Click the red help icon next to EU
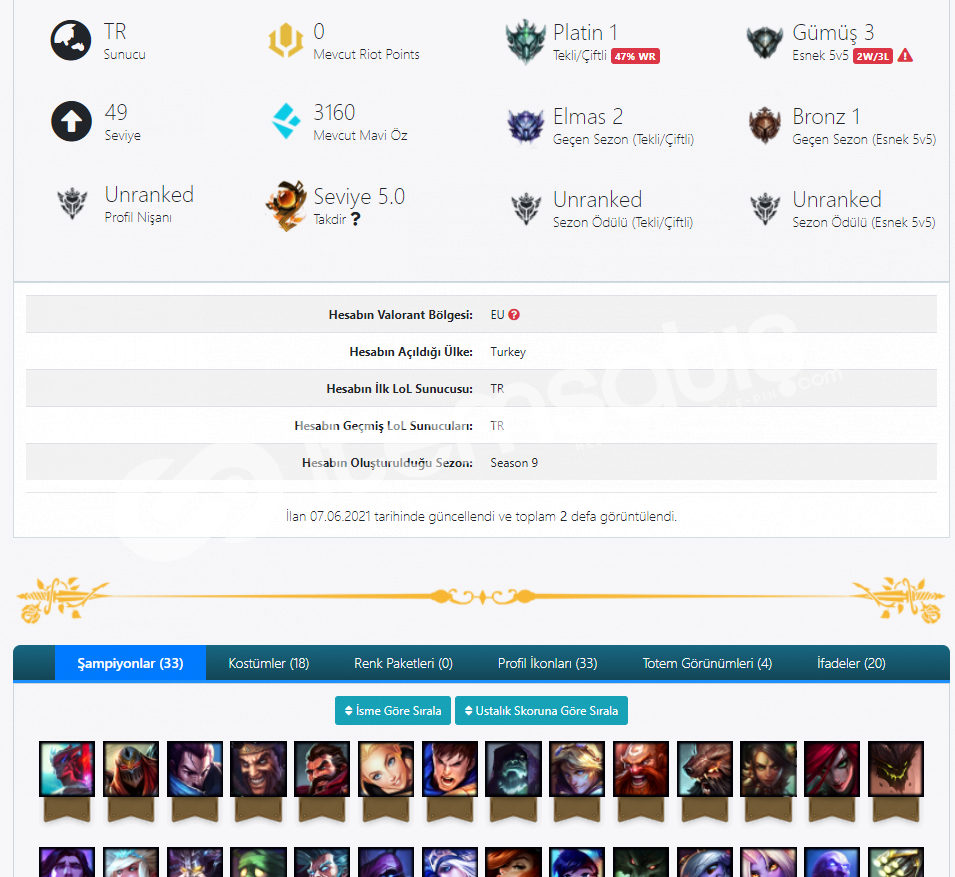 (x=514, y=315)
